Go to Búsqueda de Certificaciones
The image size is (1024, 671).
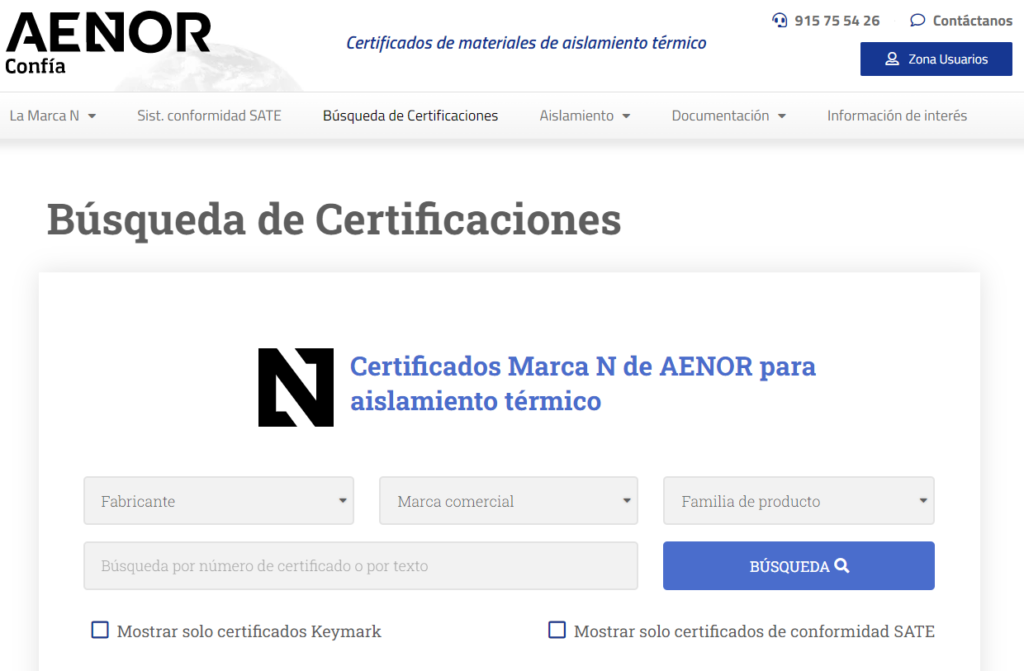[410, 116]
